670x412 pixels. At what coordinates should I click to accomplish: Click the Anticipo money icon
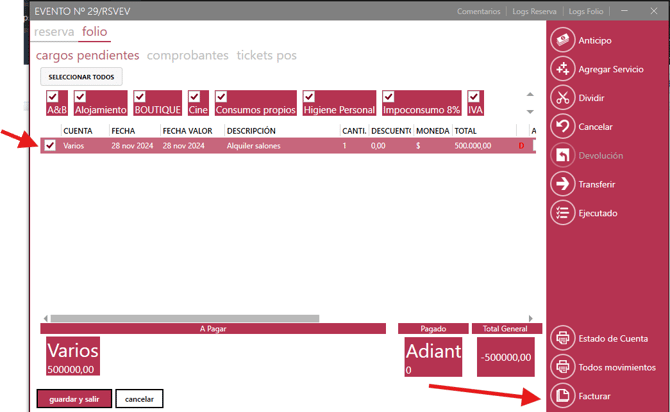coord(562,40)
